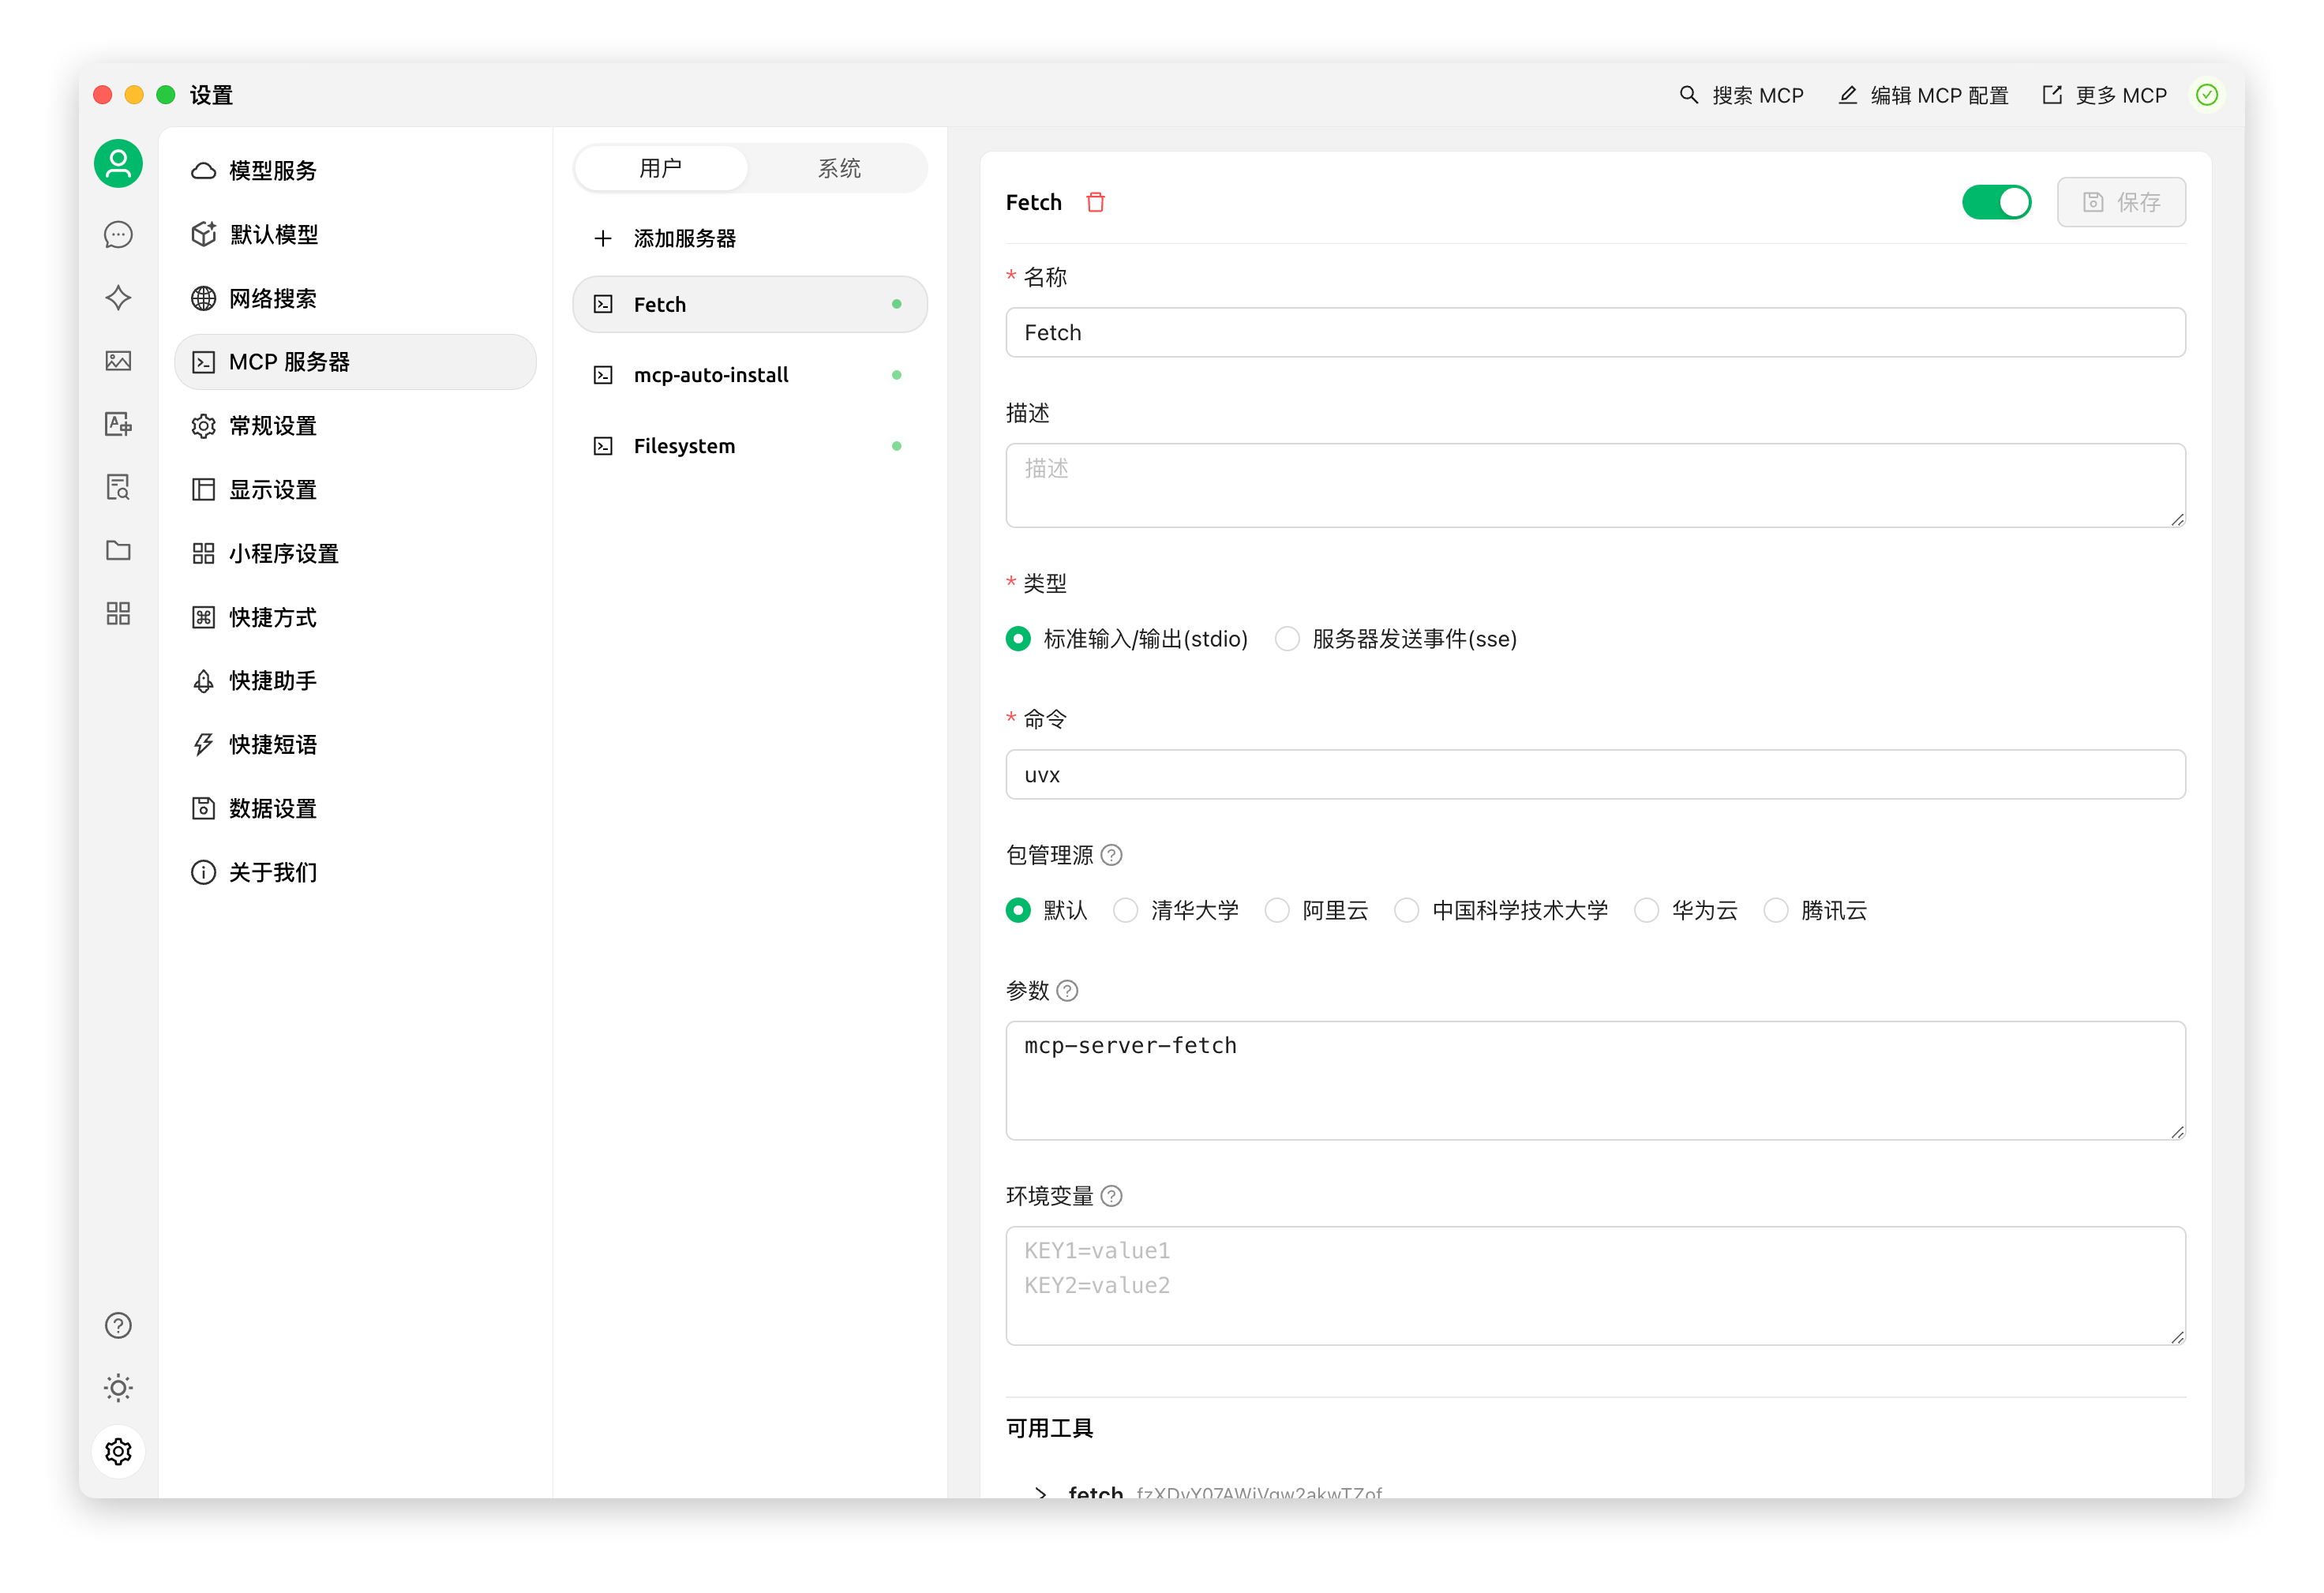2324x1593 pixels.
Task: Click the help icon beside 包管理源
Action: coord(1111,855)
